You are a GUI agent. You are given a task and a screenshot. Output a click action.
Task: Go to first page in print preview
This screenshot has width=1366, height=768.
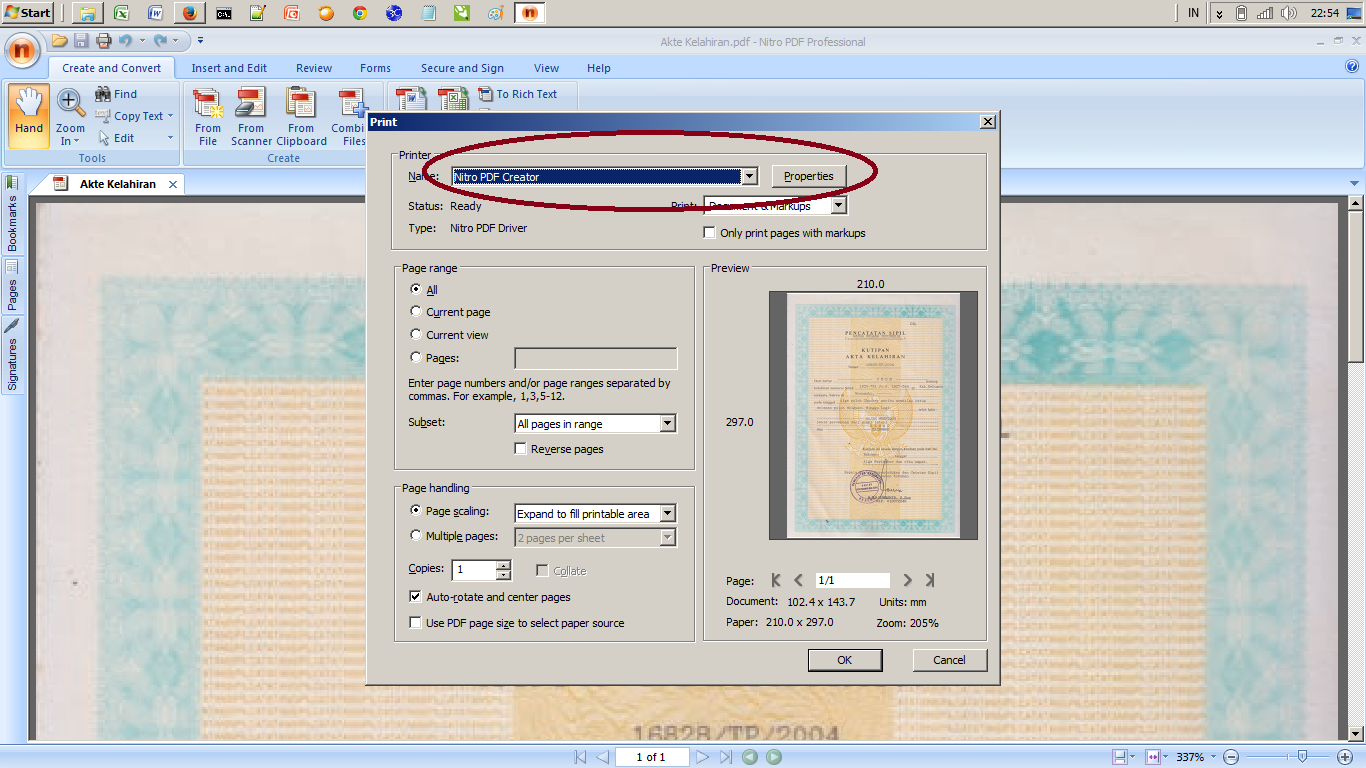(x=776, y=580)
